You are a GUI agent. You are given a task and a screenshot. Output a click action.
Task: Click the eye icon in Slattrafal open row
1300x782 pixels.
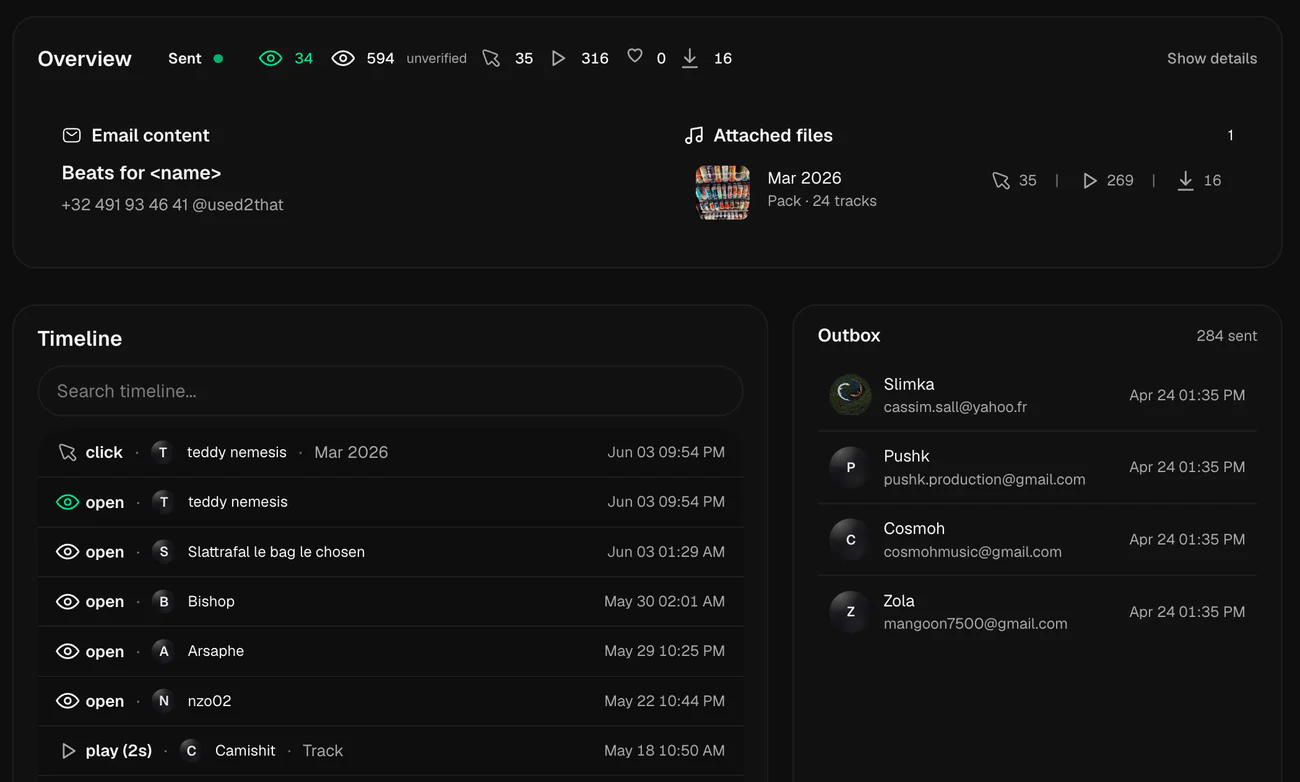tap(67, 552)
